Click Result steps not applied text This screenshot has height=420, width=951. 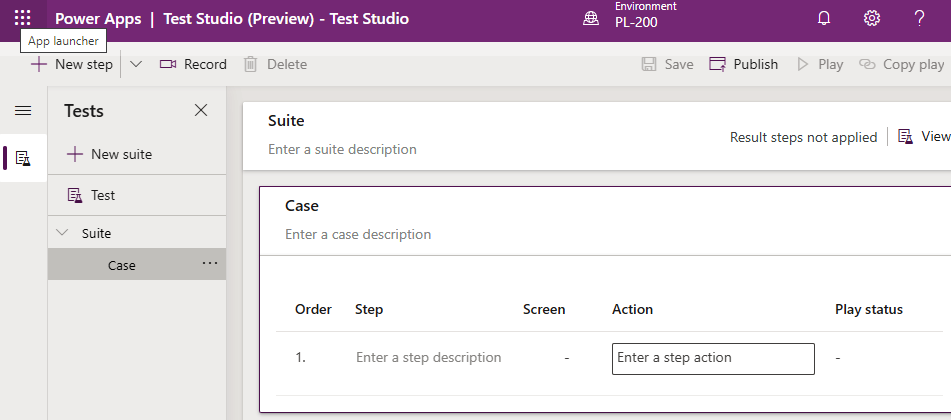click(x=803, y=138)
